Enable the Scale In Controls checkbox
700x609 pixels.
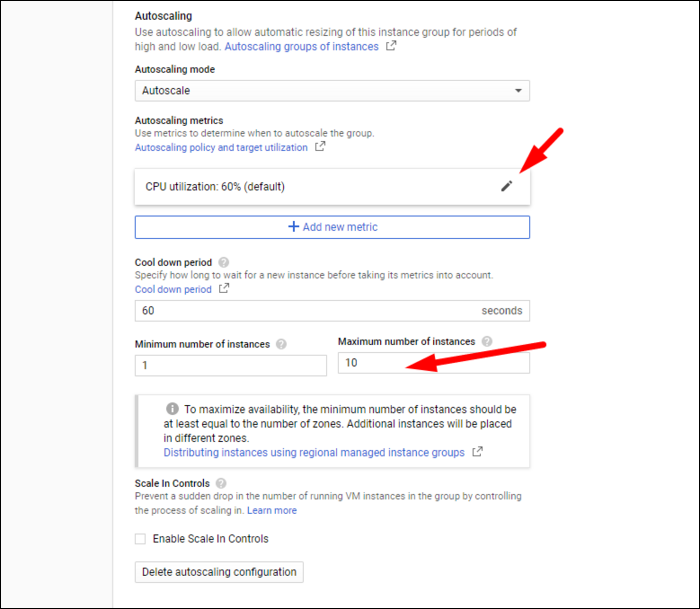click(x=141, y=539)
